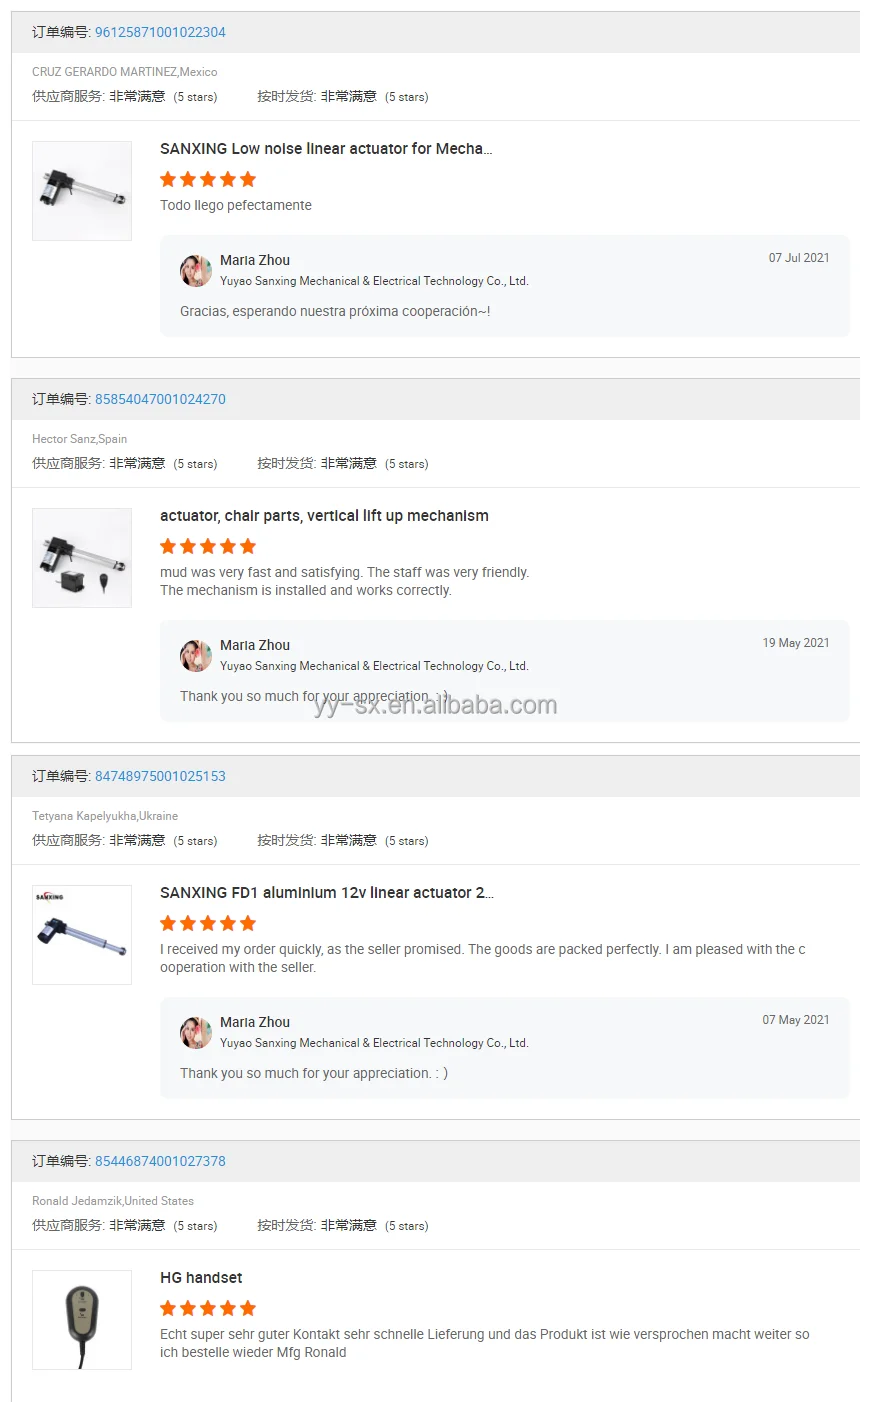
Task: Click the HG handset product image
Action: [x=82, y=1320]
